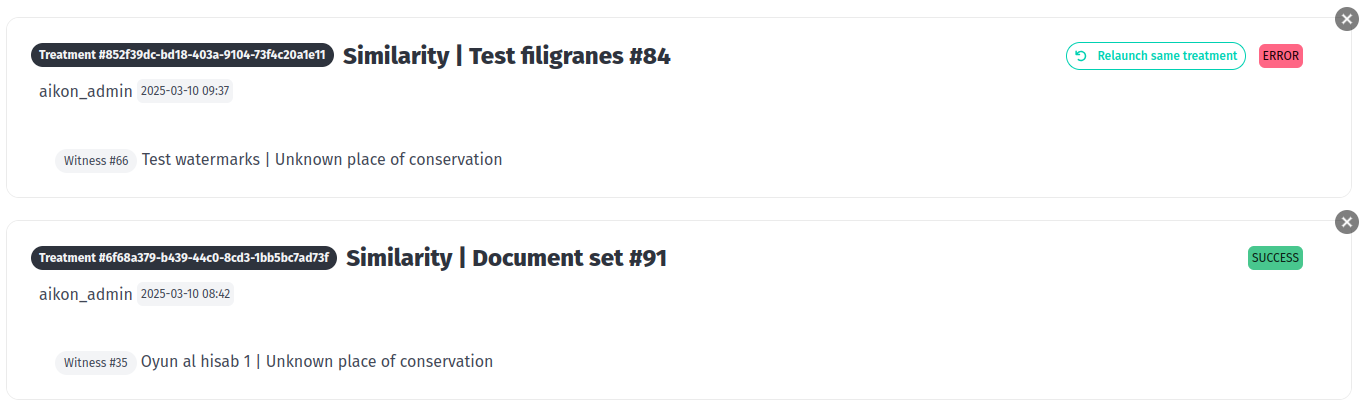Screen dimensions: 1368x410
Task: Click the green SUCCESS status tag
Action: 1275,258
